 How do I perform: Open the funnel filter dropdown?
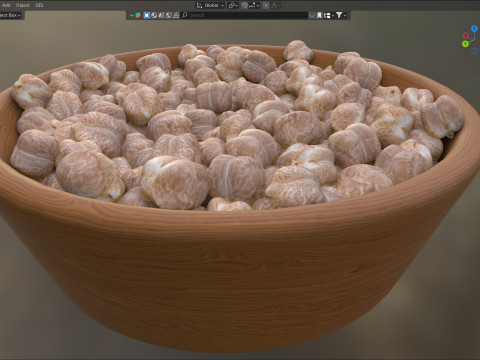click(341, 15)
